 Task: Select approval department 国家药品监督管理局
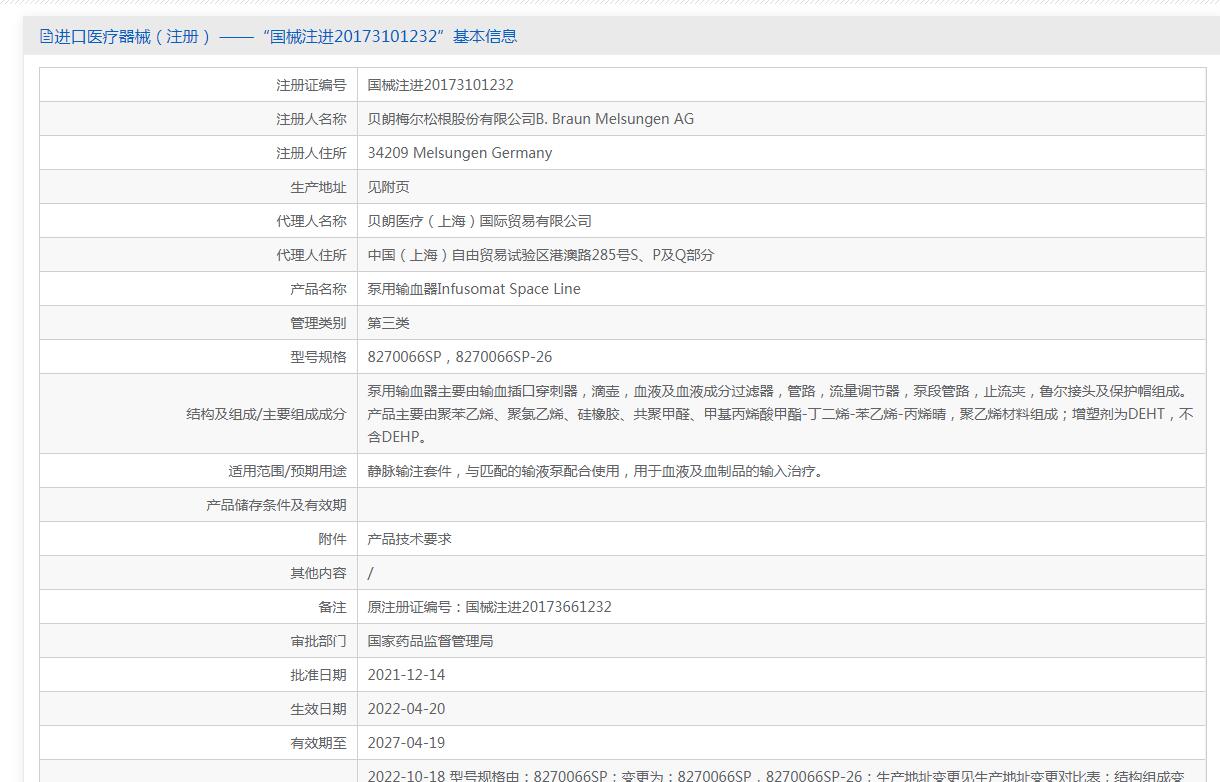point(430,641)
